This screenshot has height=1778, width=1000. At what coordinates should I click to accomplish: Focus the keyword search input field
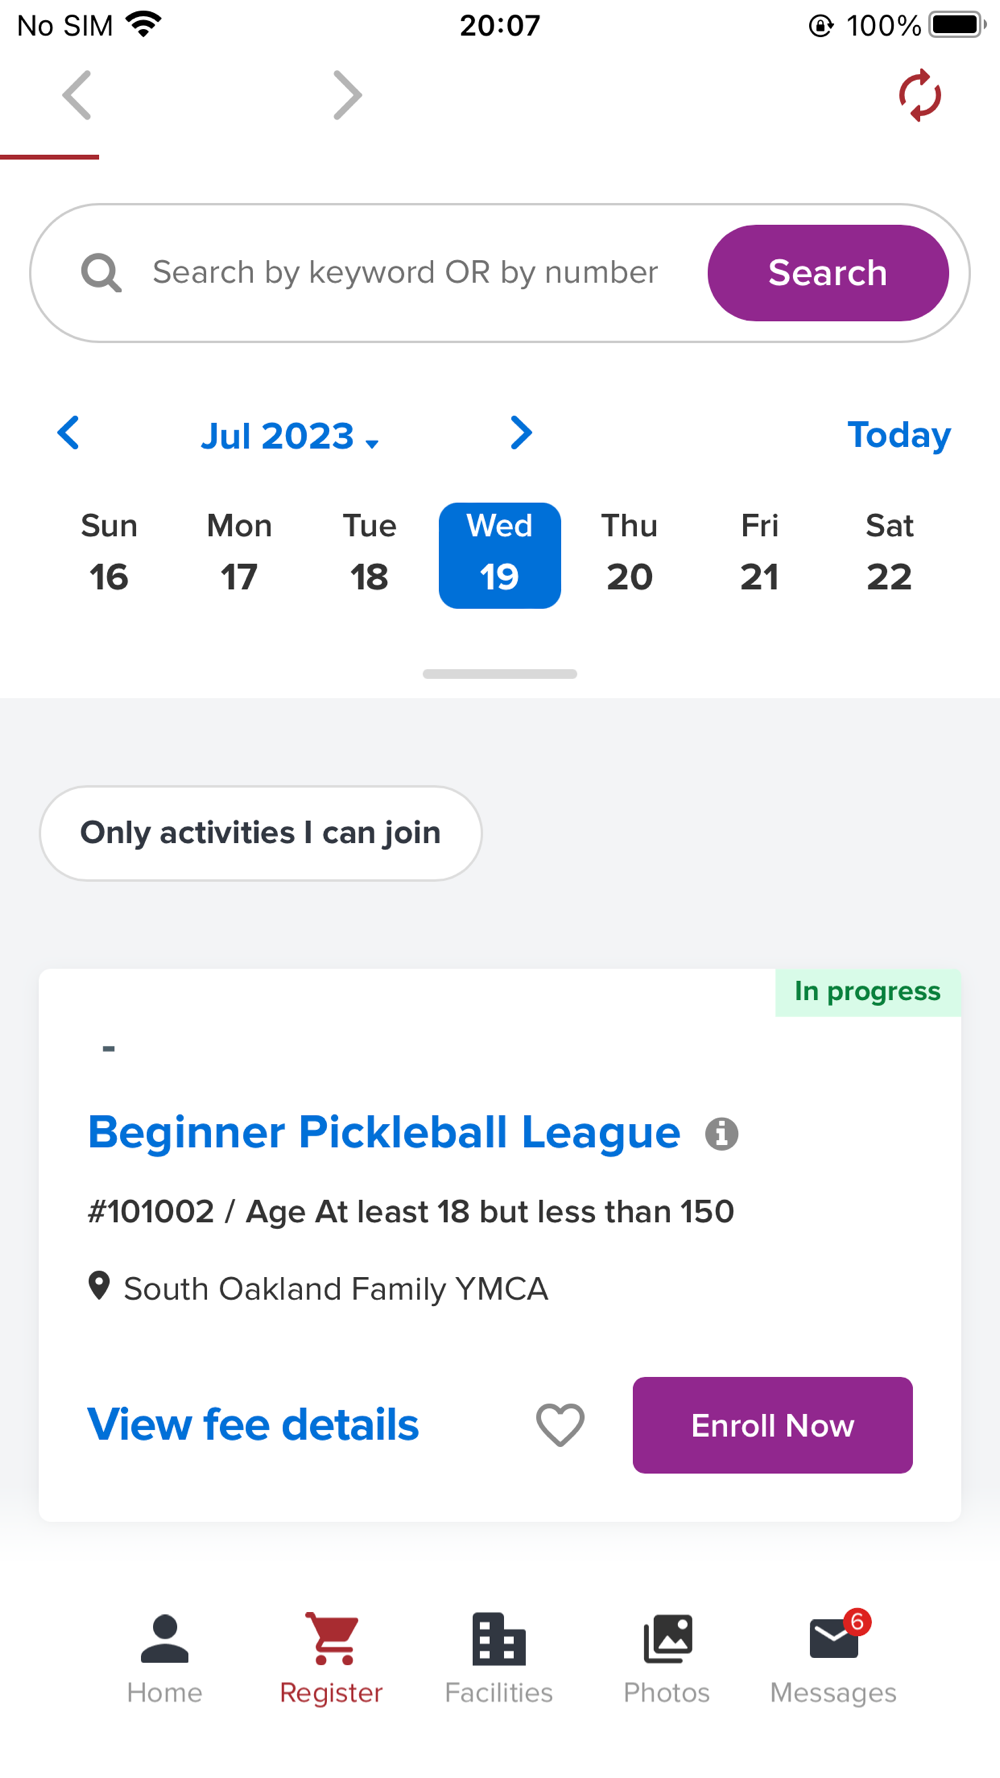(405, 273)
